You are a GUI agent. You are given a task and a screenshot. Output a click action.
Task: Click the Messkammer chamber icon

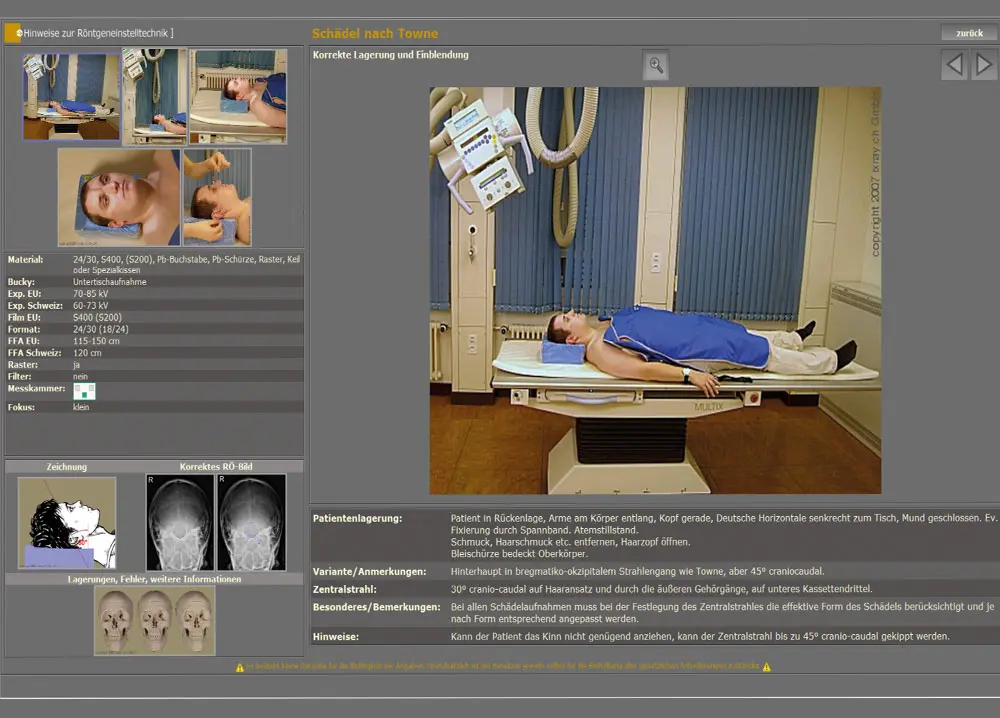tap(84, 391)
